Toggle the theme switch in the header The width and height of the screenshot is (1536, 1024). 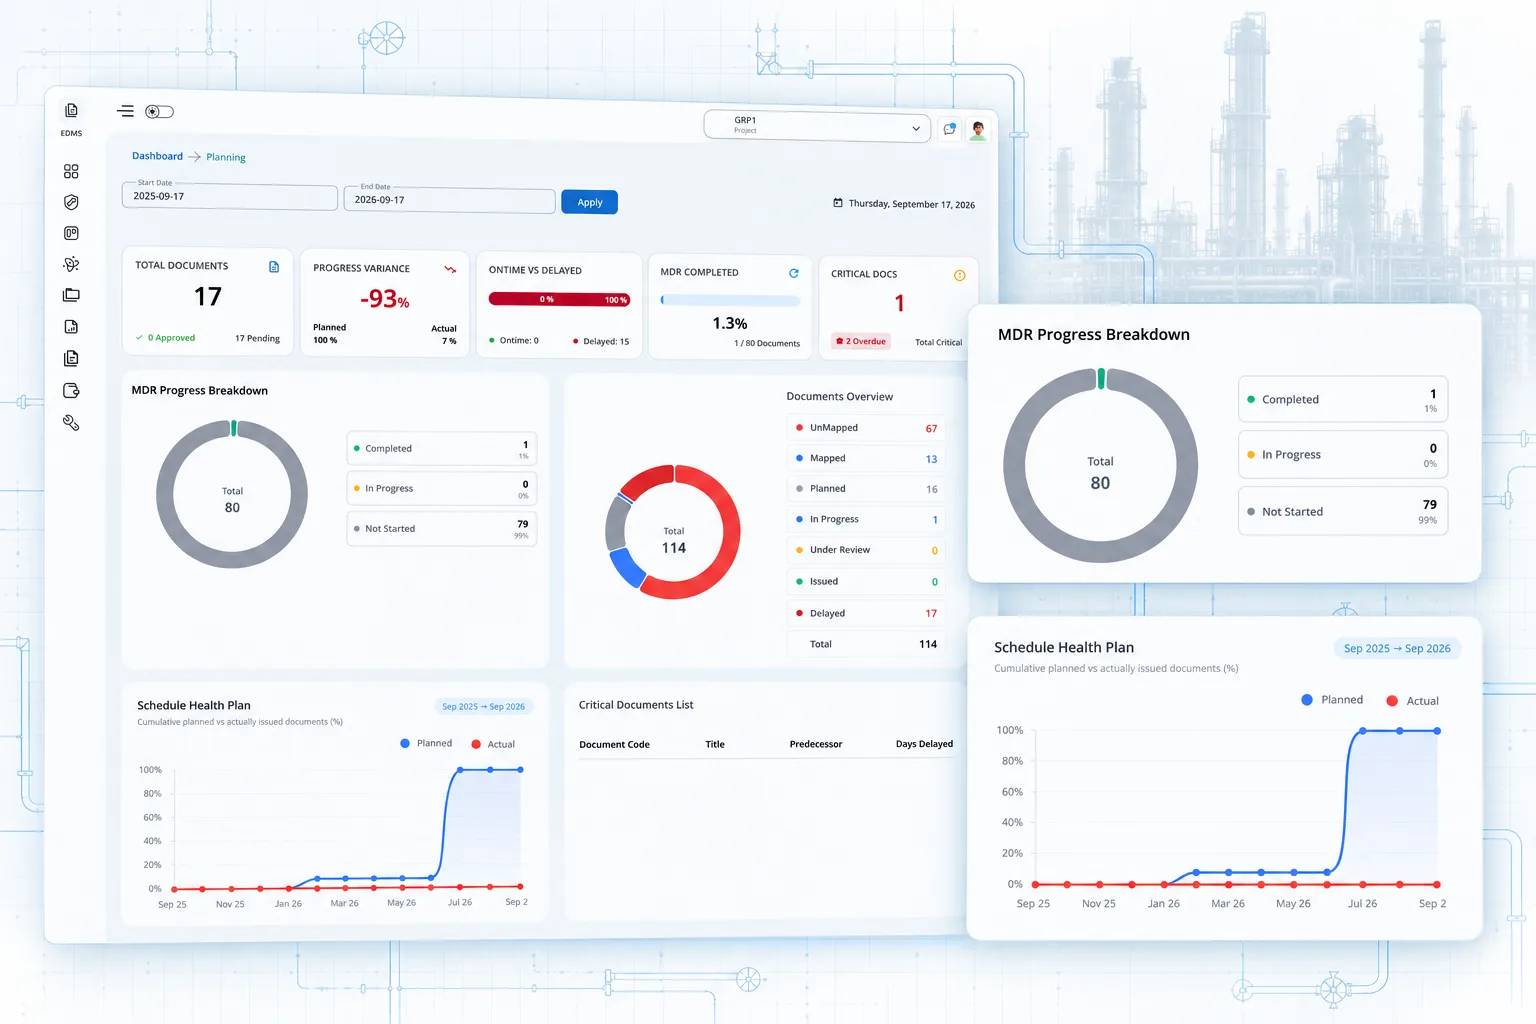[x=159, y=112]
